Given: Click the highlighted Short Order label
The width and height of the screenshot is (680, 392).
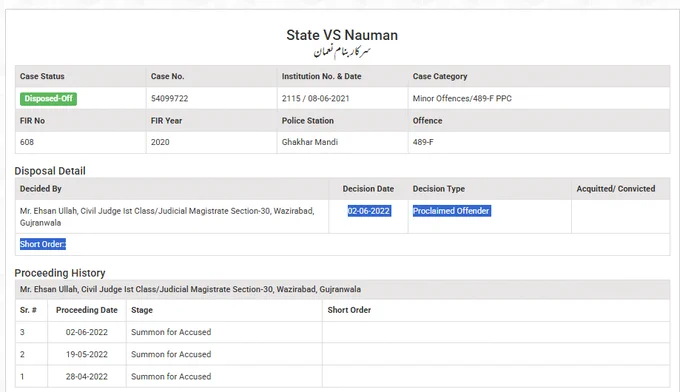Looking at the screenshot, I should coord(43,244).
